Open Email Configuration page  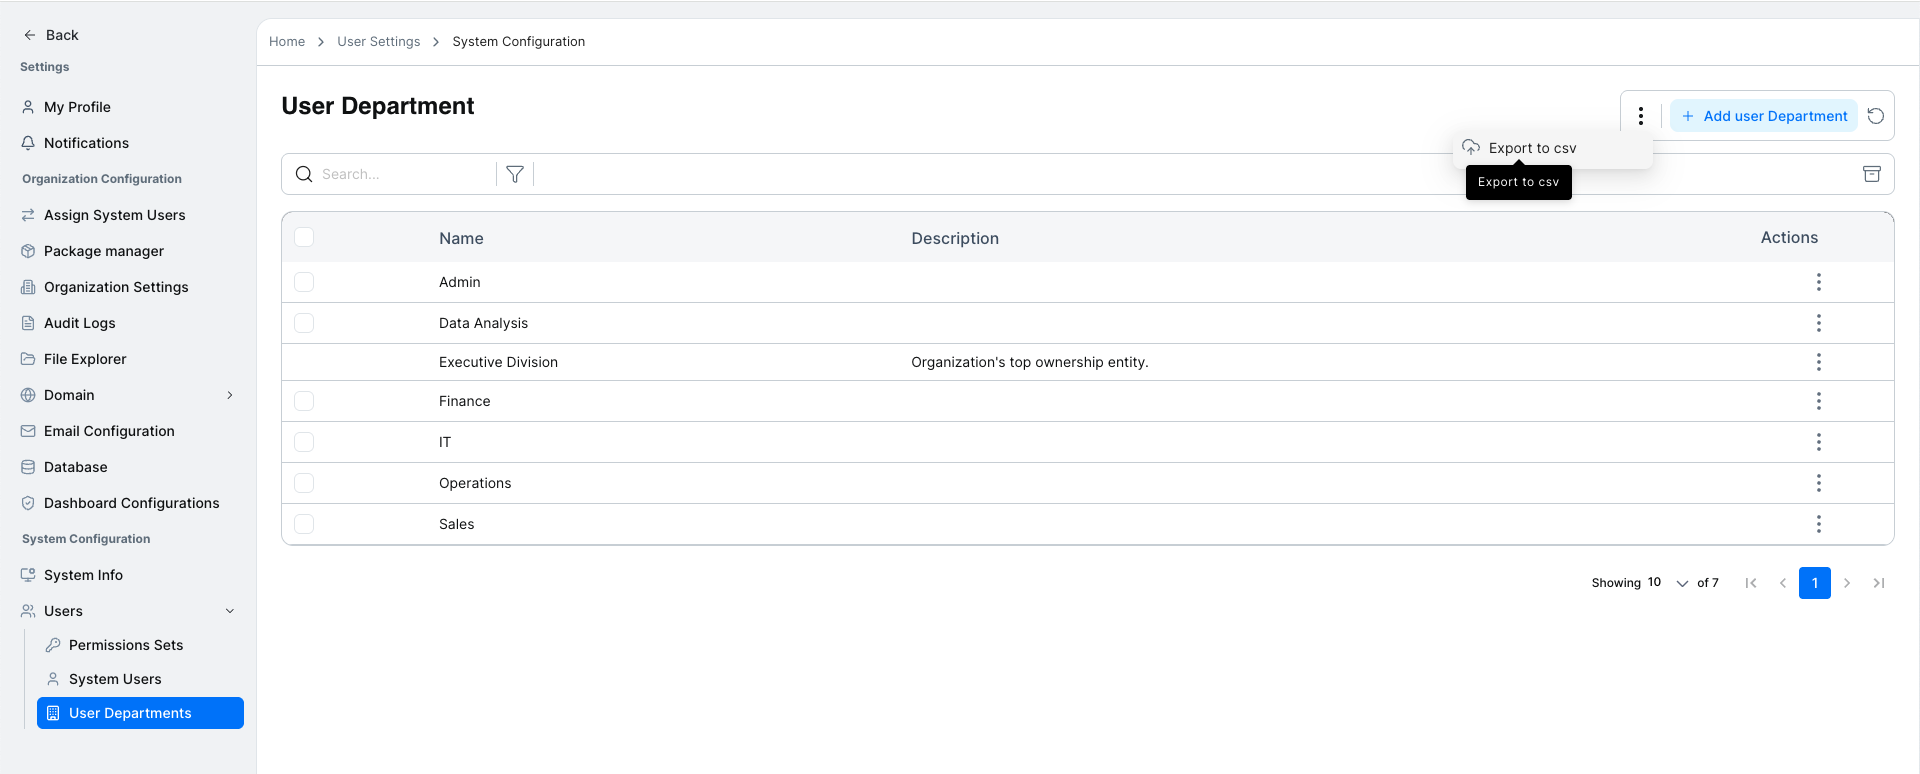(x=109, y=431)
